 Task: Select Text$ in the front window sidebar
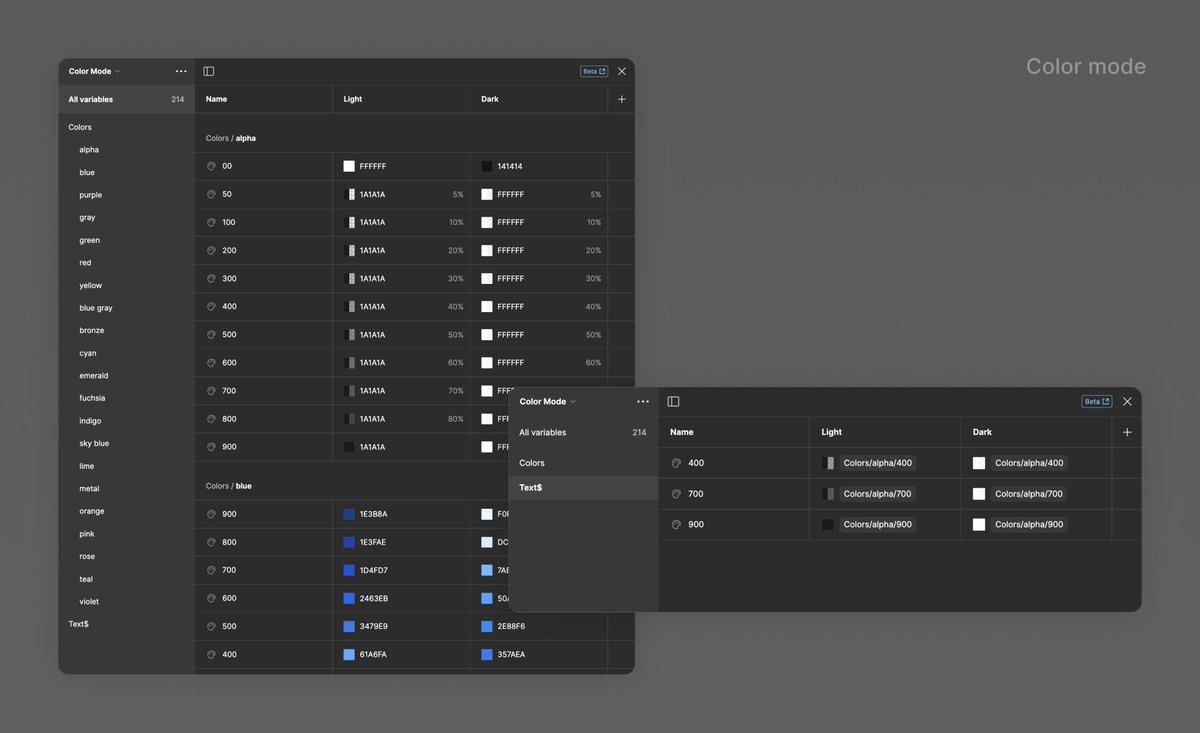pos(583,488)
